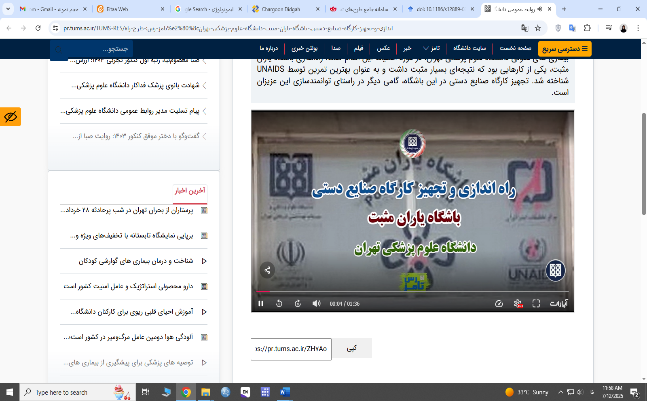647x401 pixels.
Task: Open news link about strategic drug product
Action: (x=128, y=286)
